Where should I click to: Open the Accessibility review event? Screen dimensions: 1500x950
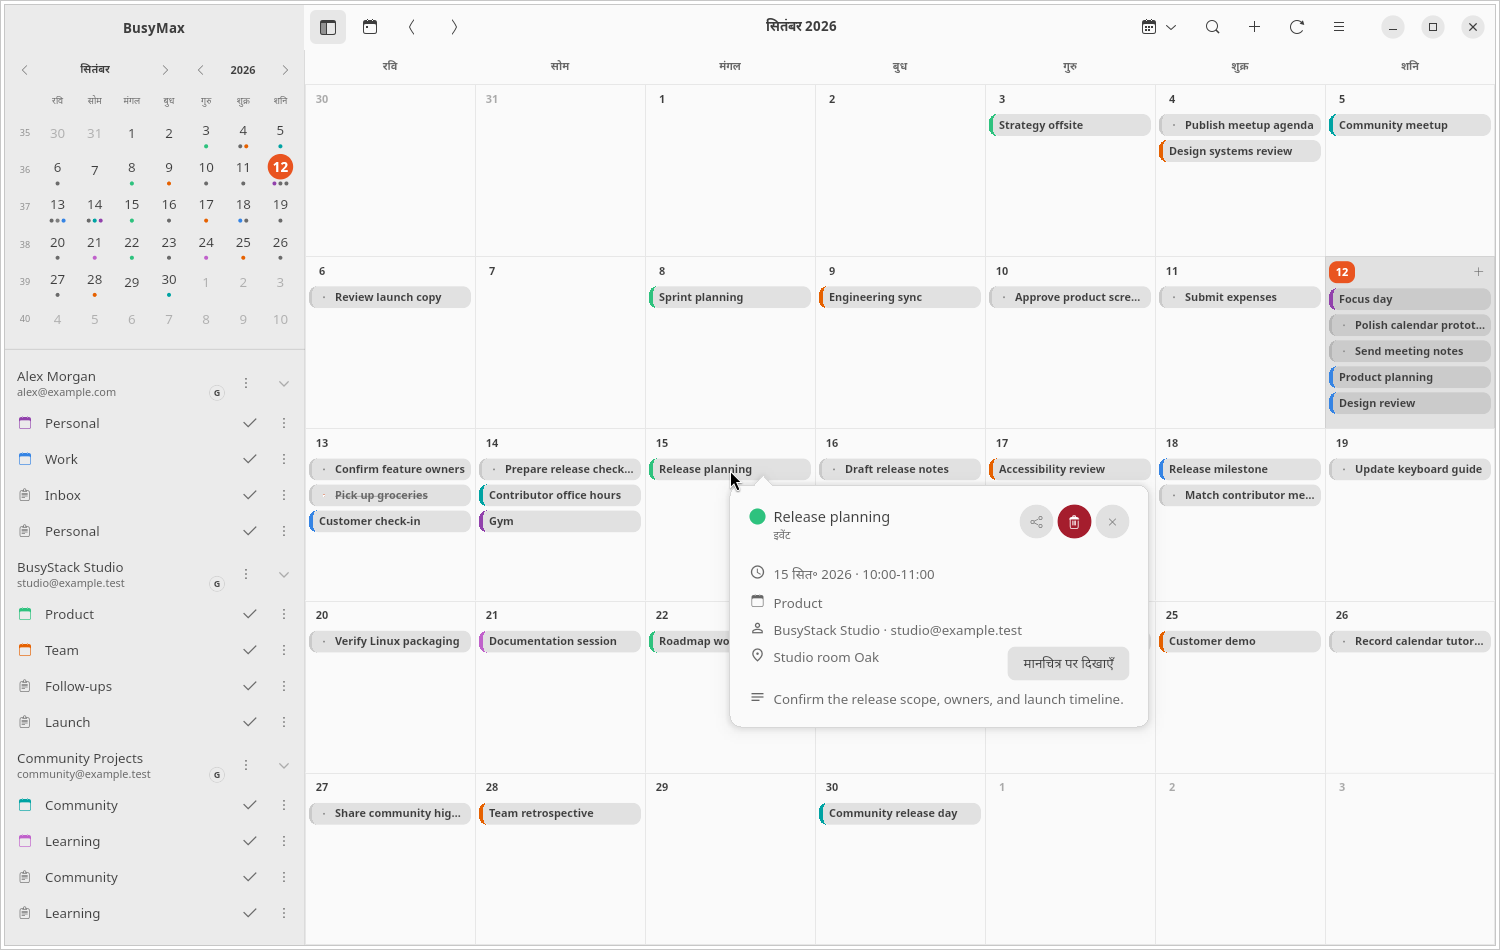[1070, 469]
